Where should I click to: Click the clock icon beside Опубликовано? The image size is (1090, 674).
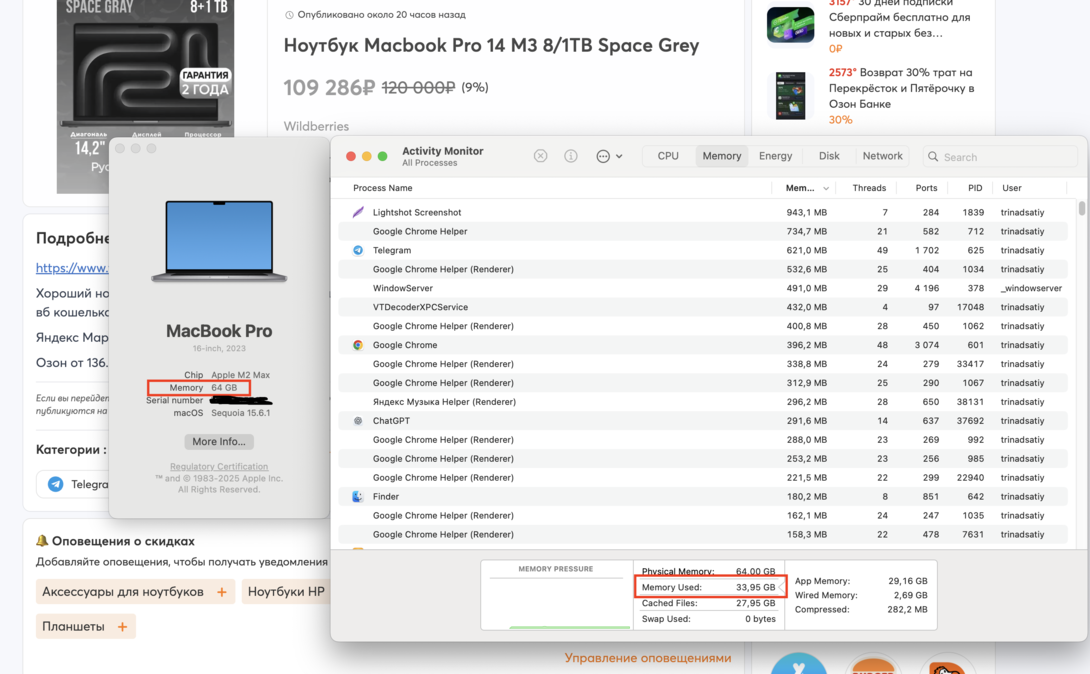[x=289, y=15]
